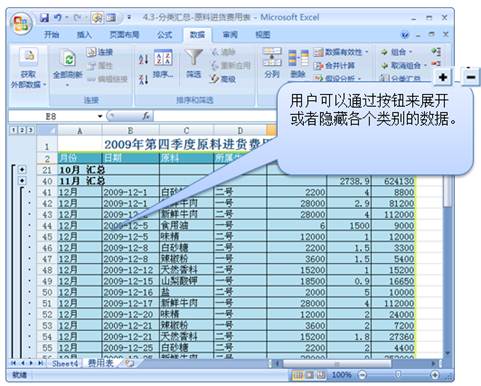Click the Name Box showing E8
Image resolution: width=481 pixels, height=386 pixels.
pos(52,116)
